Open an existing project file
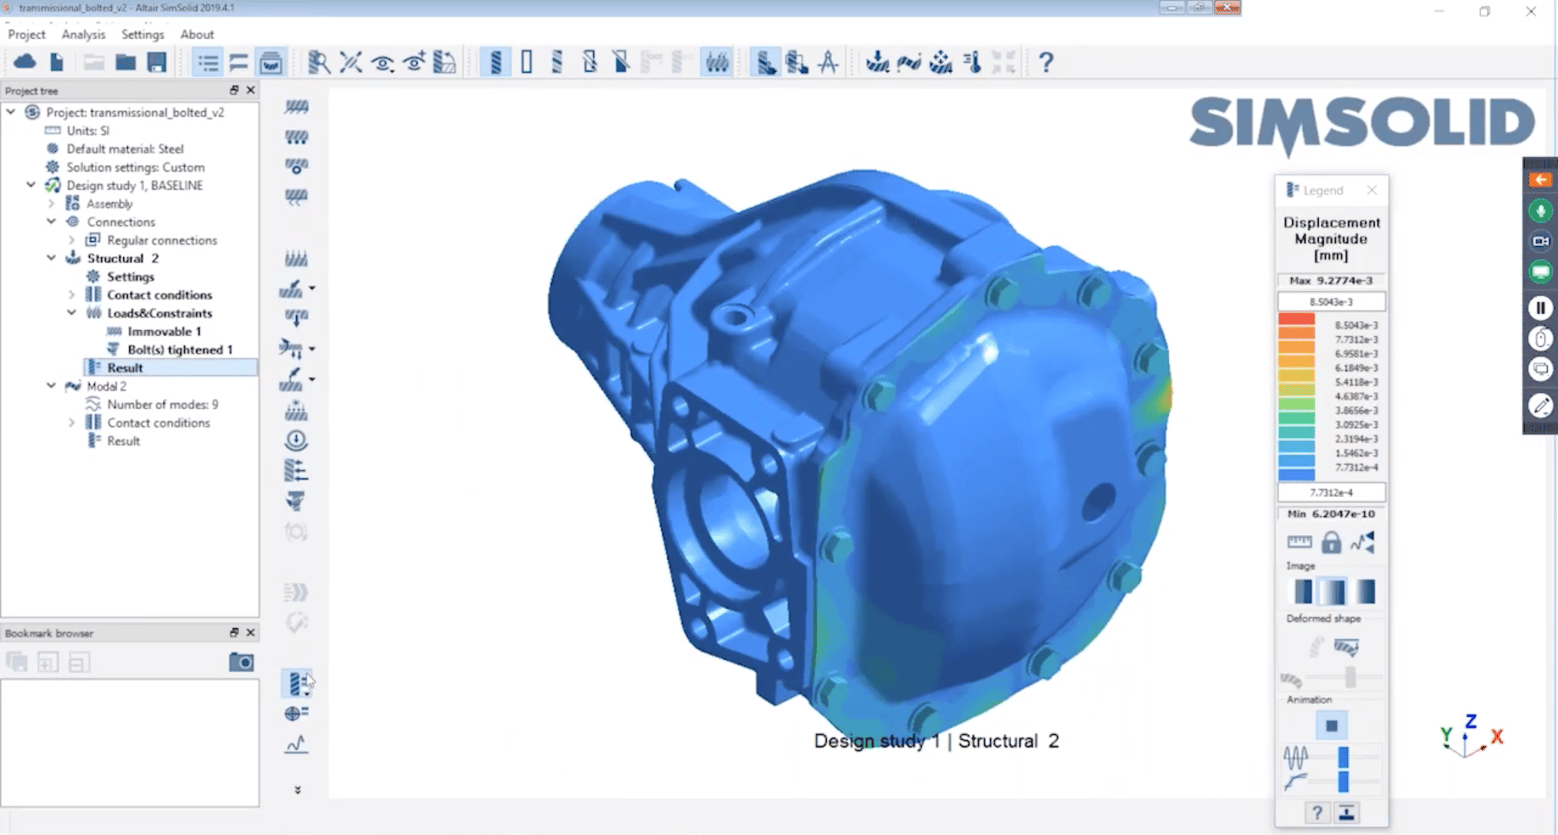This screenshot has width=1558, height=835. (x=125, y=62)
